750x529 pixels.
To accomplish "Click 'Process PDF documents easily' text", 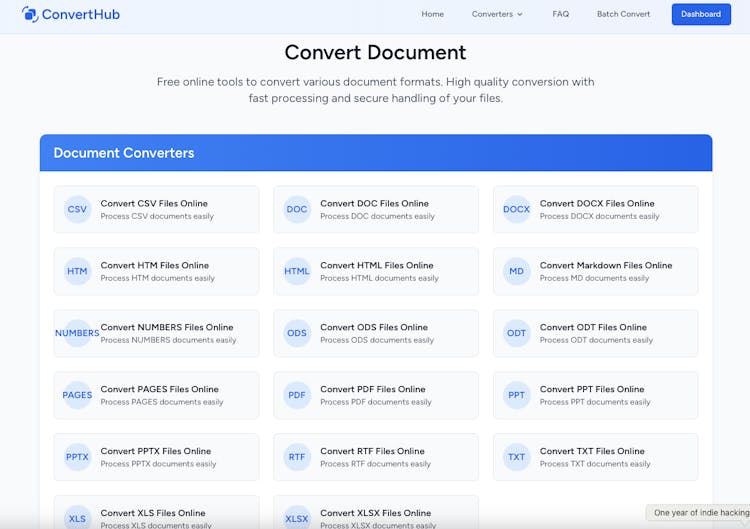I will [x=375, y=402].
